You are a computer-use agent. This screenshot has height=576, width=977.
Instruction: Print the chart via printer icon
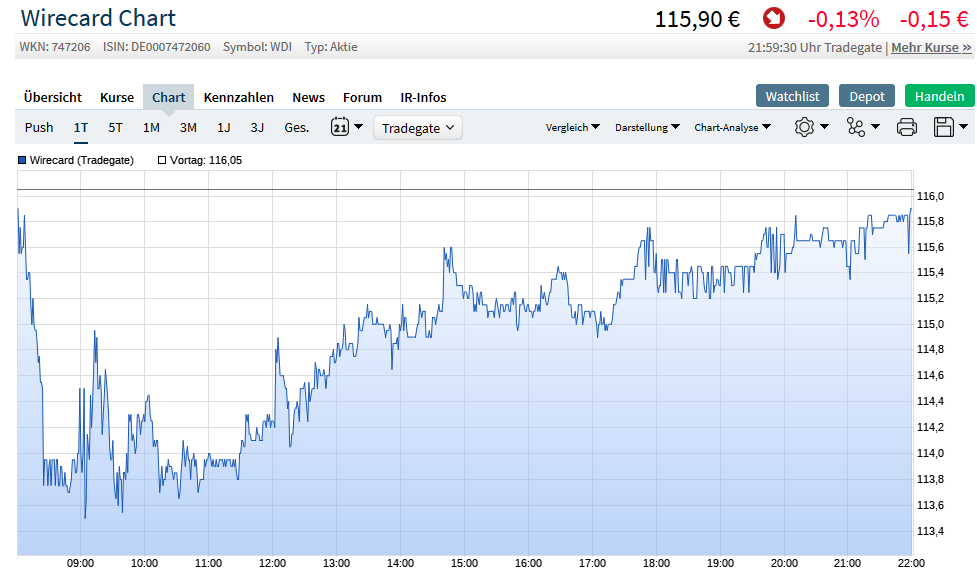point(908,127)
